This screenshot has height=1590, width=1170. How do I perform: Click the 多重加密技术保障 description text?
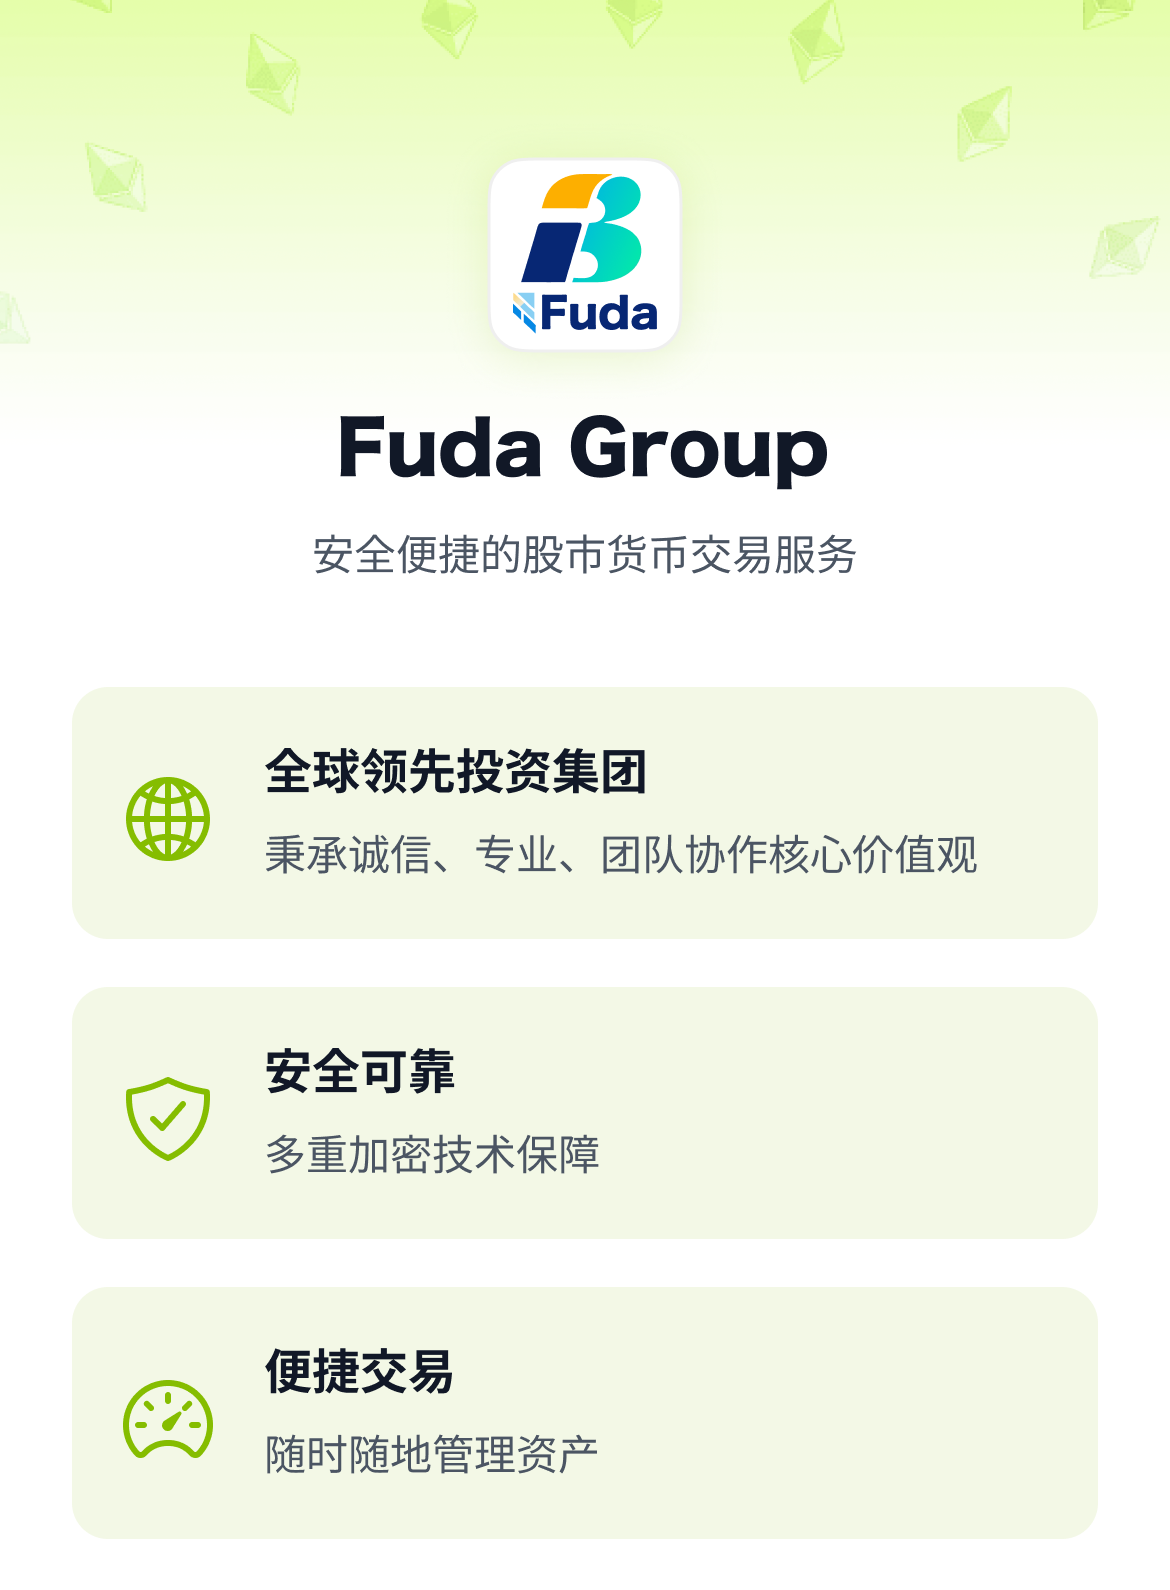pos(432,1155)
